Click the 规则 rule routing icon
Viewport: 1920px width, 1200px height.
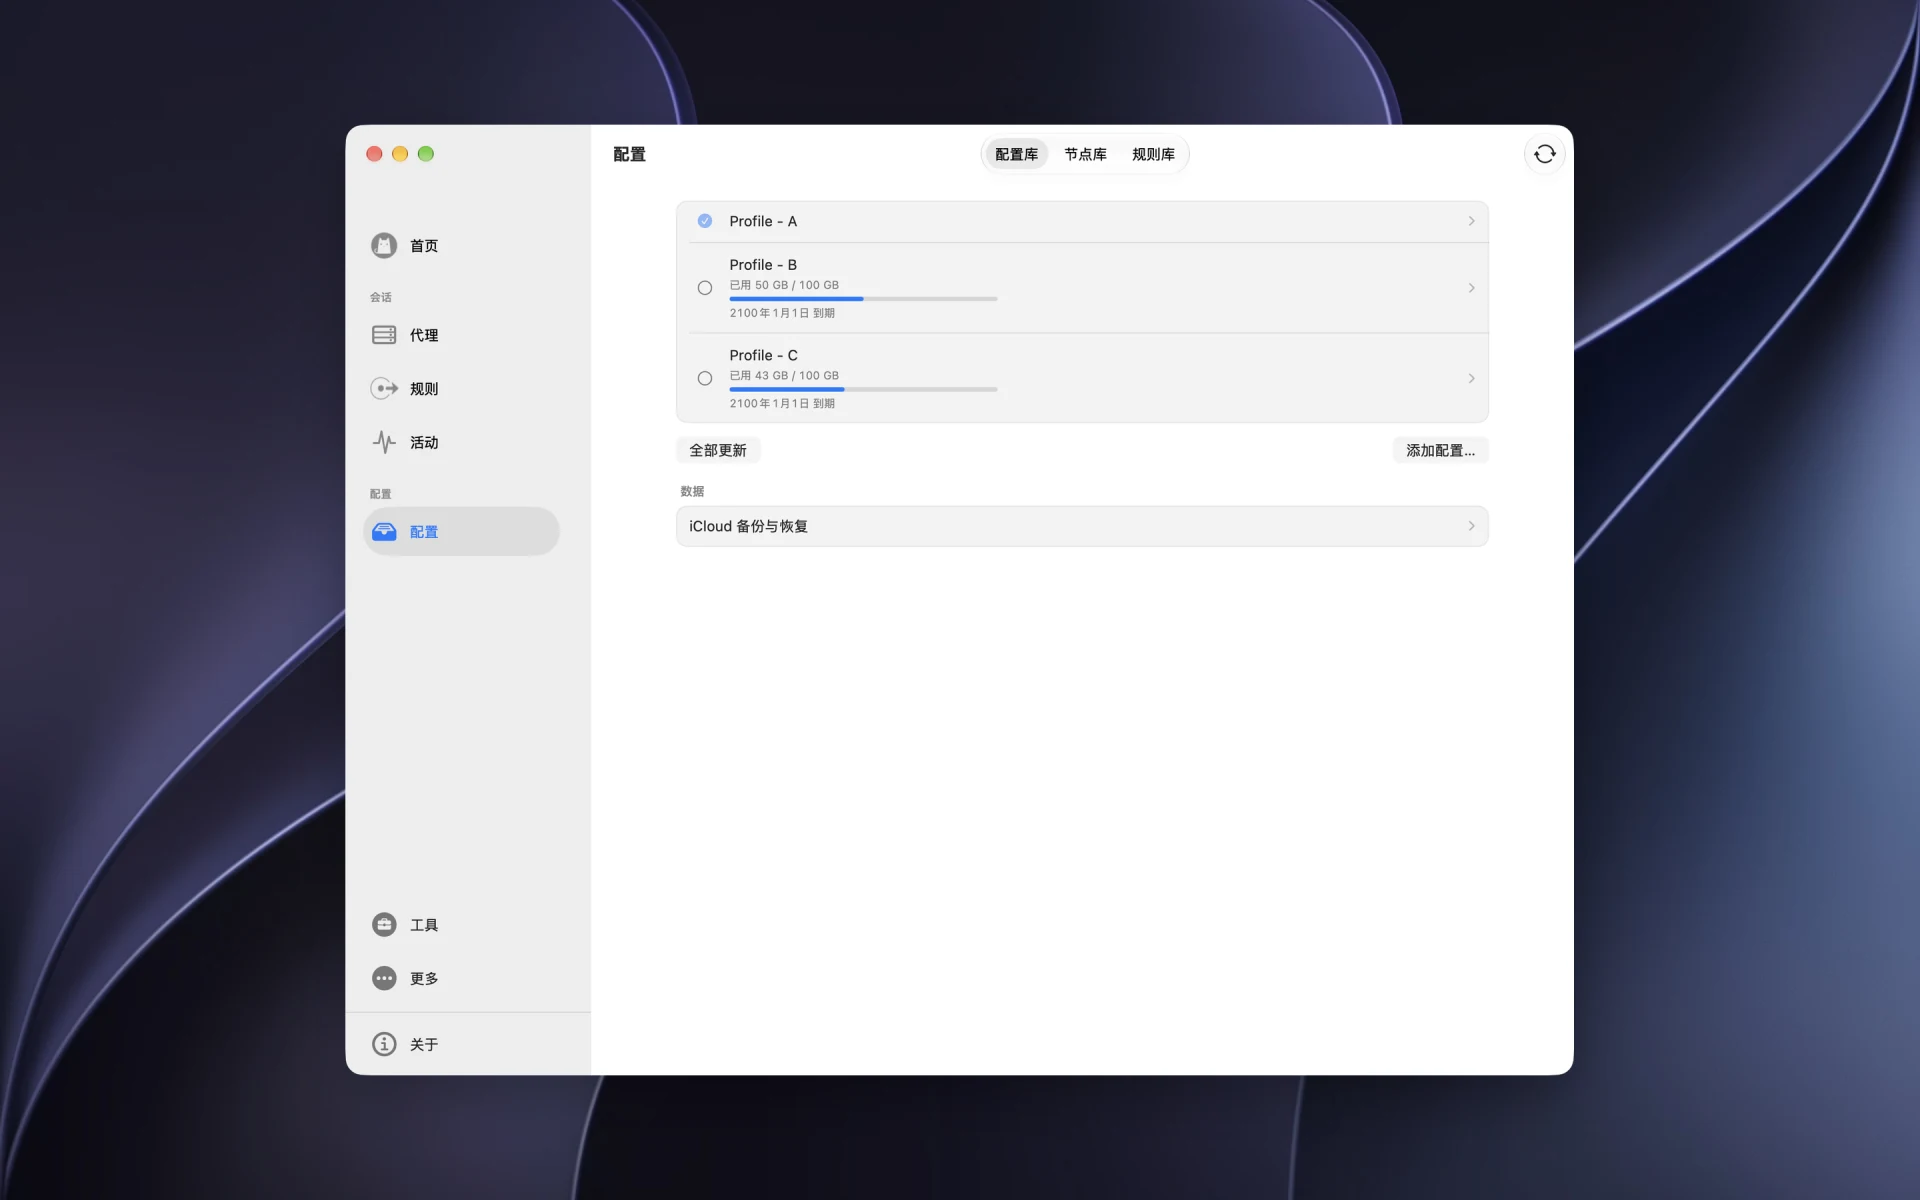pos(384,388)
